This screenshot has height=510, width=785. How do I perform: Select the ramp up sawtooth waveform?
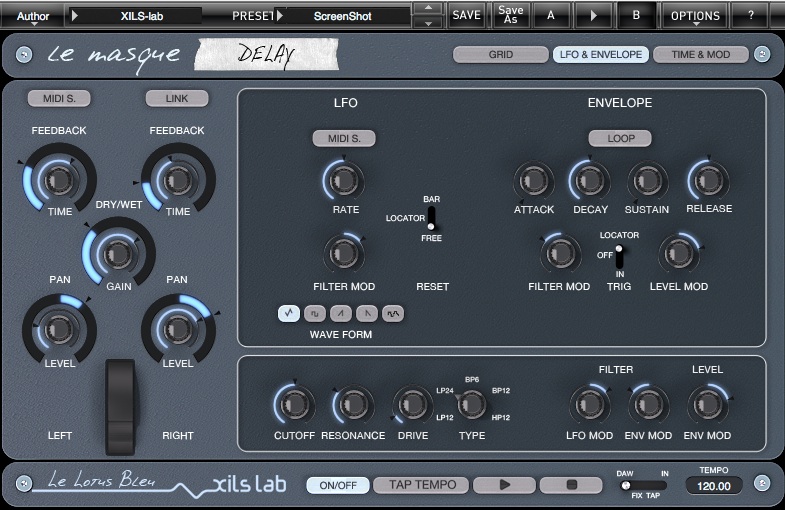(x=341, y=314)
